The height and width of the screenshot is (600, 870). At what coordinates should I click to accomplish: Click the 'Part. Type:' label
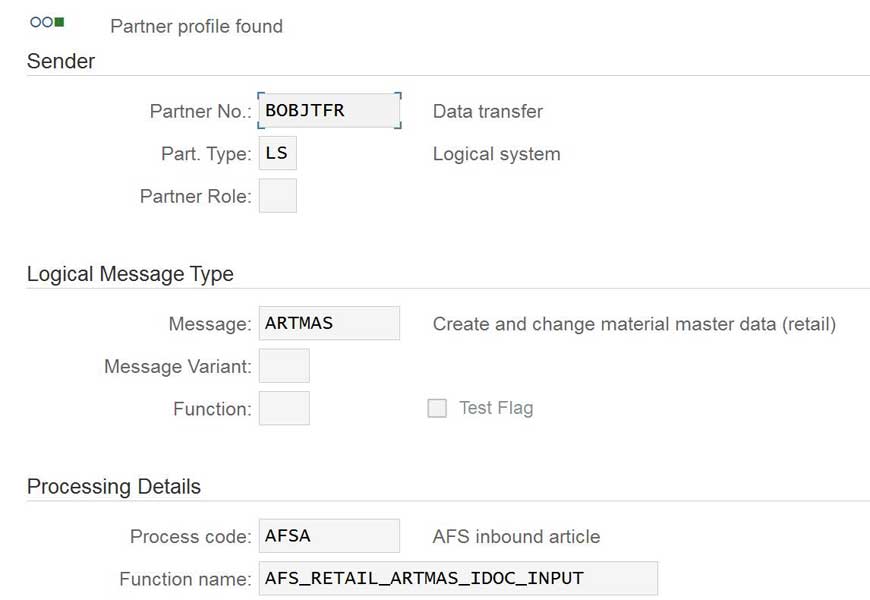tap(206, 154)
